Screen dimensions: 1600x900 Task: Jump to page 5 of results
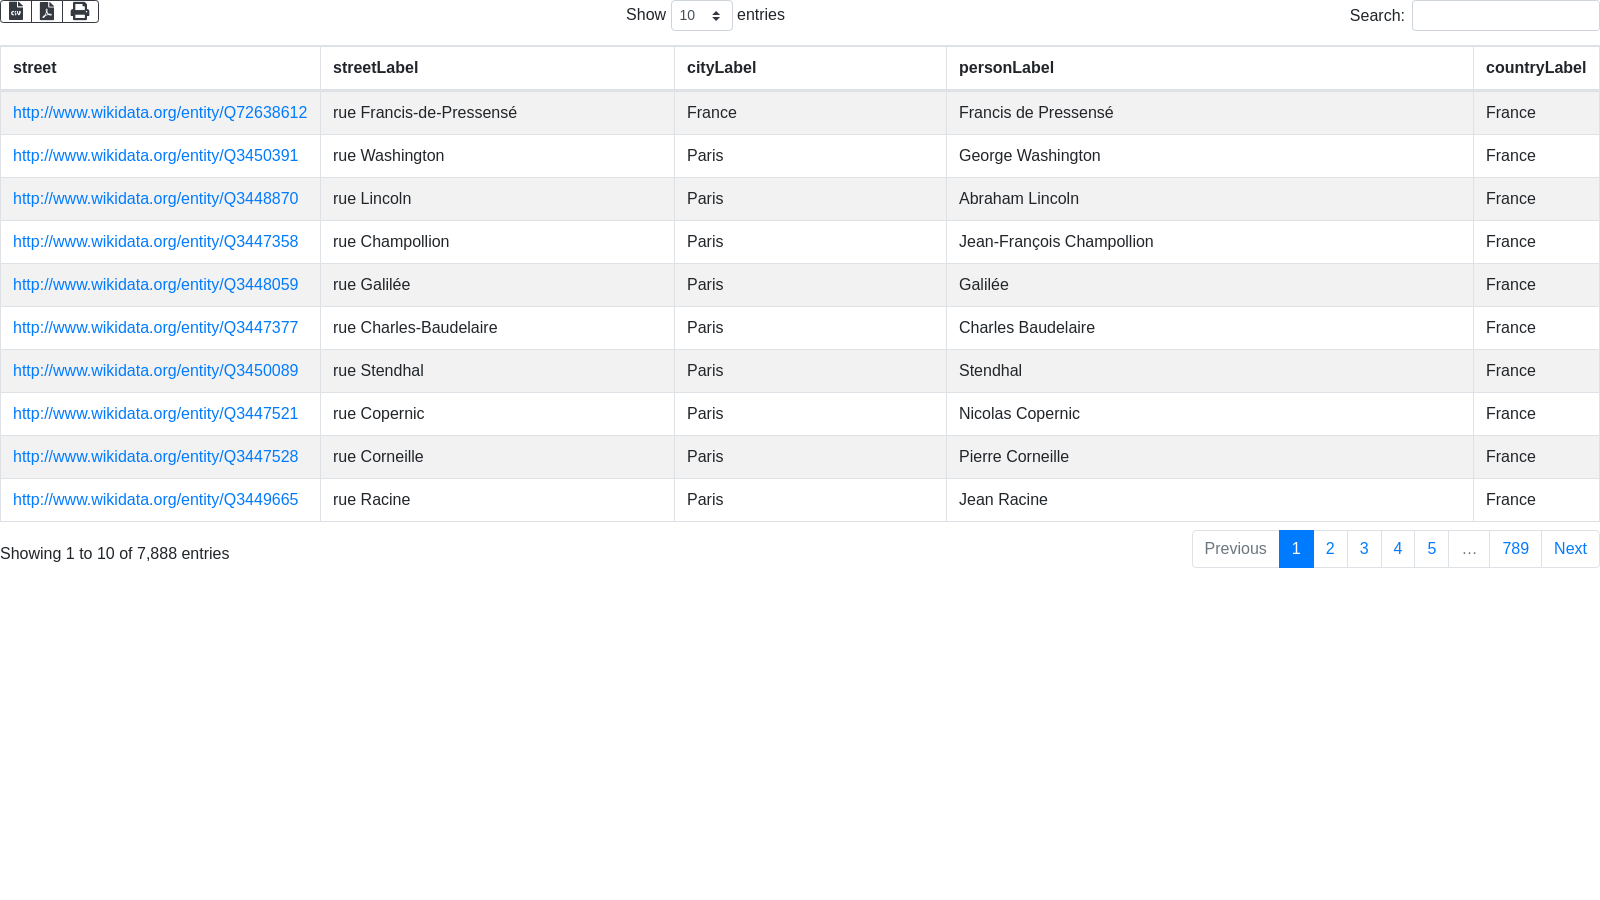1431,549
